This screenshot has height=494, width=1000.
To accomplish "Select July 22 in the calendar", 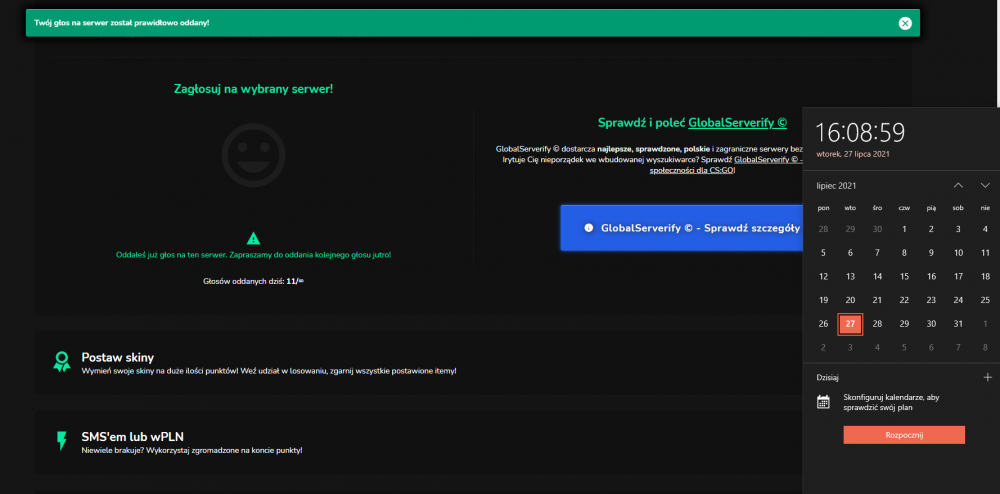I will 904,300.
